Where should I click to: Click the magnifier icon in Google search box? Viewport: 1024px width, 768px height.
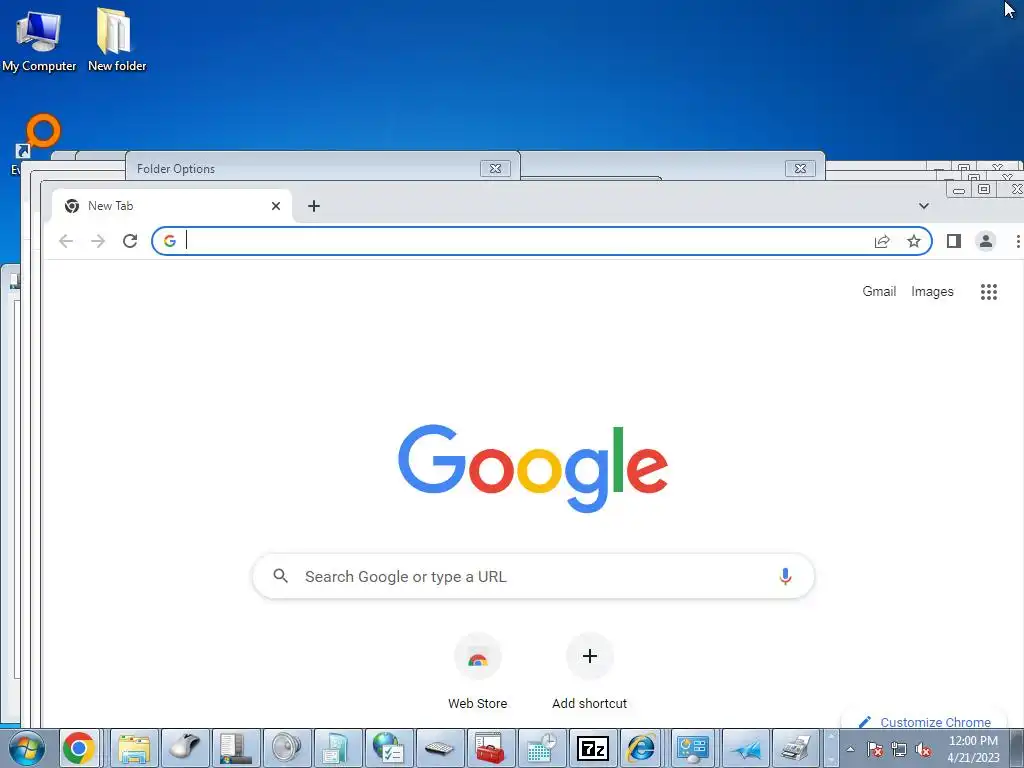click(281, 576)
